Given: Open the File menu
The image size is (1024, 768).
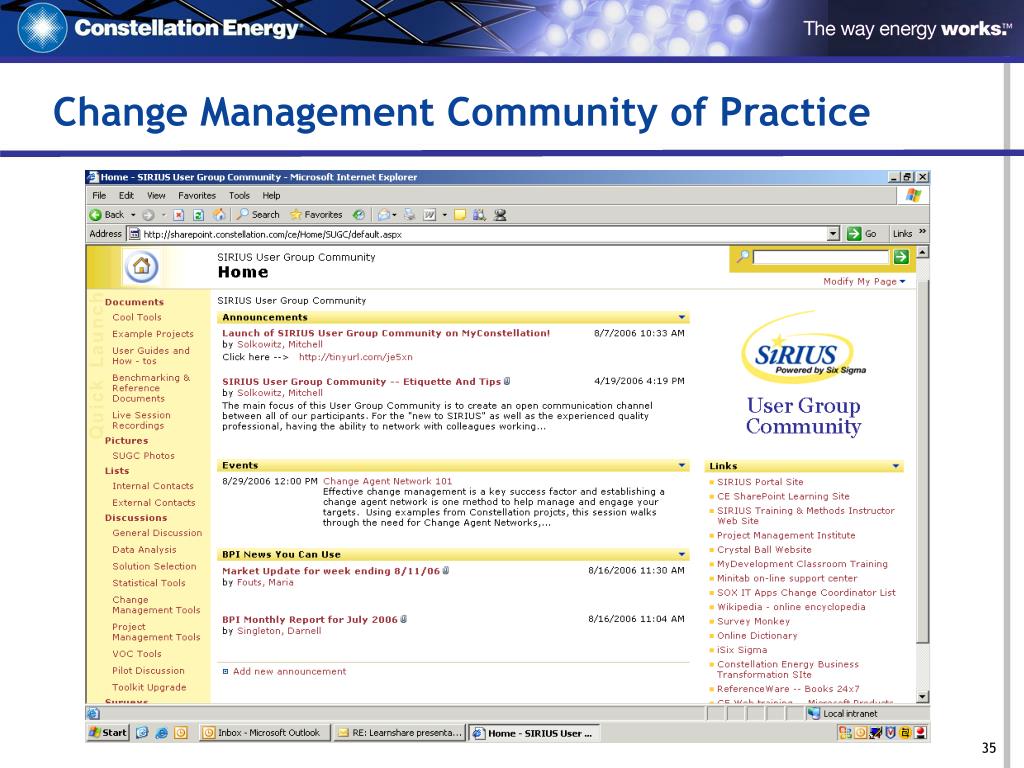Looking at the screenshot, I should pyautogui.click(x=99, y=195).
